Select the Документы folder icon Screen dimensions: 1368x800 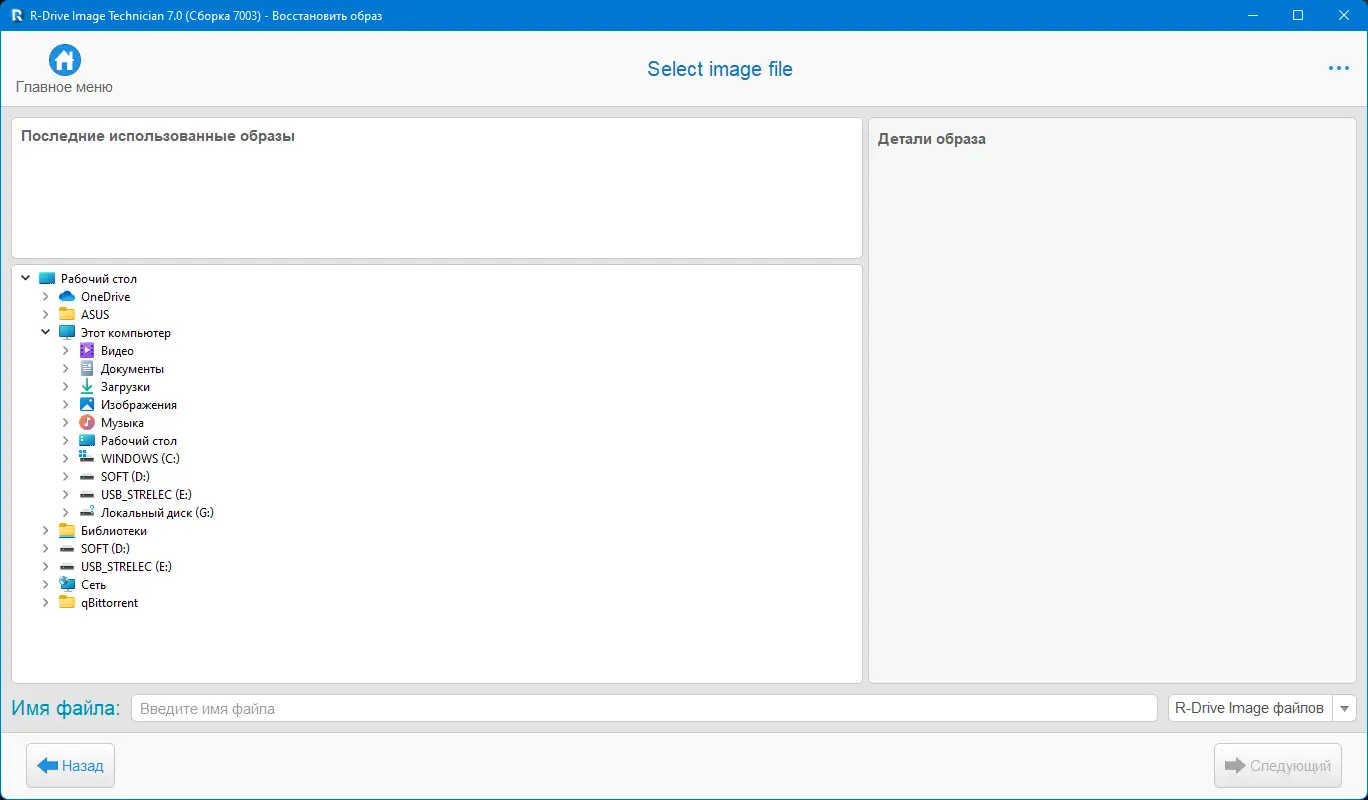click(x=87, y=369)
